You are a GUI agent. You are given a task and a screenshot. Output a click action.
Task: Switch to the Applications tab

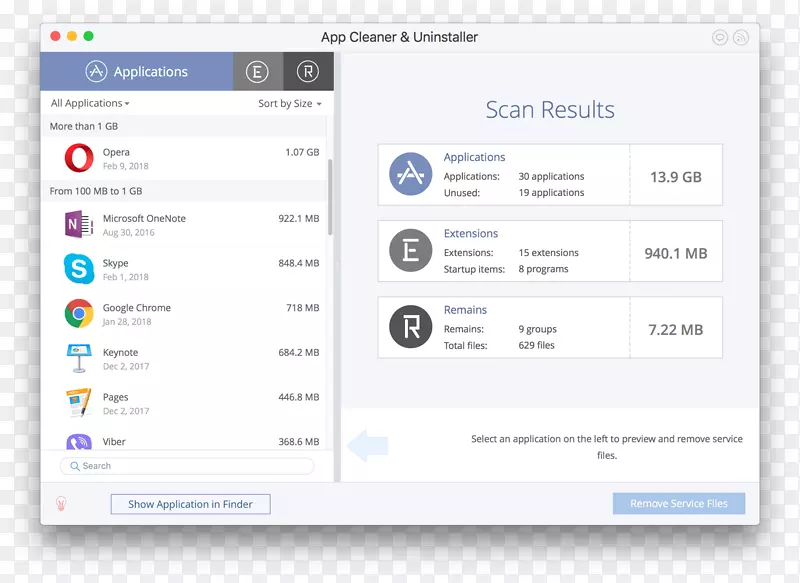(x=137, y=72)
